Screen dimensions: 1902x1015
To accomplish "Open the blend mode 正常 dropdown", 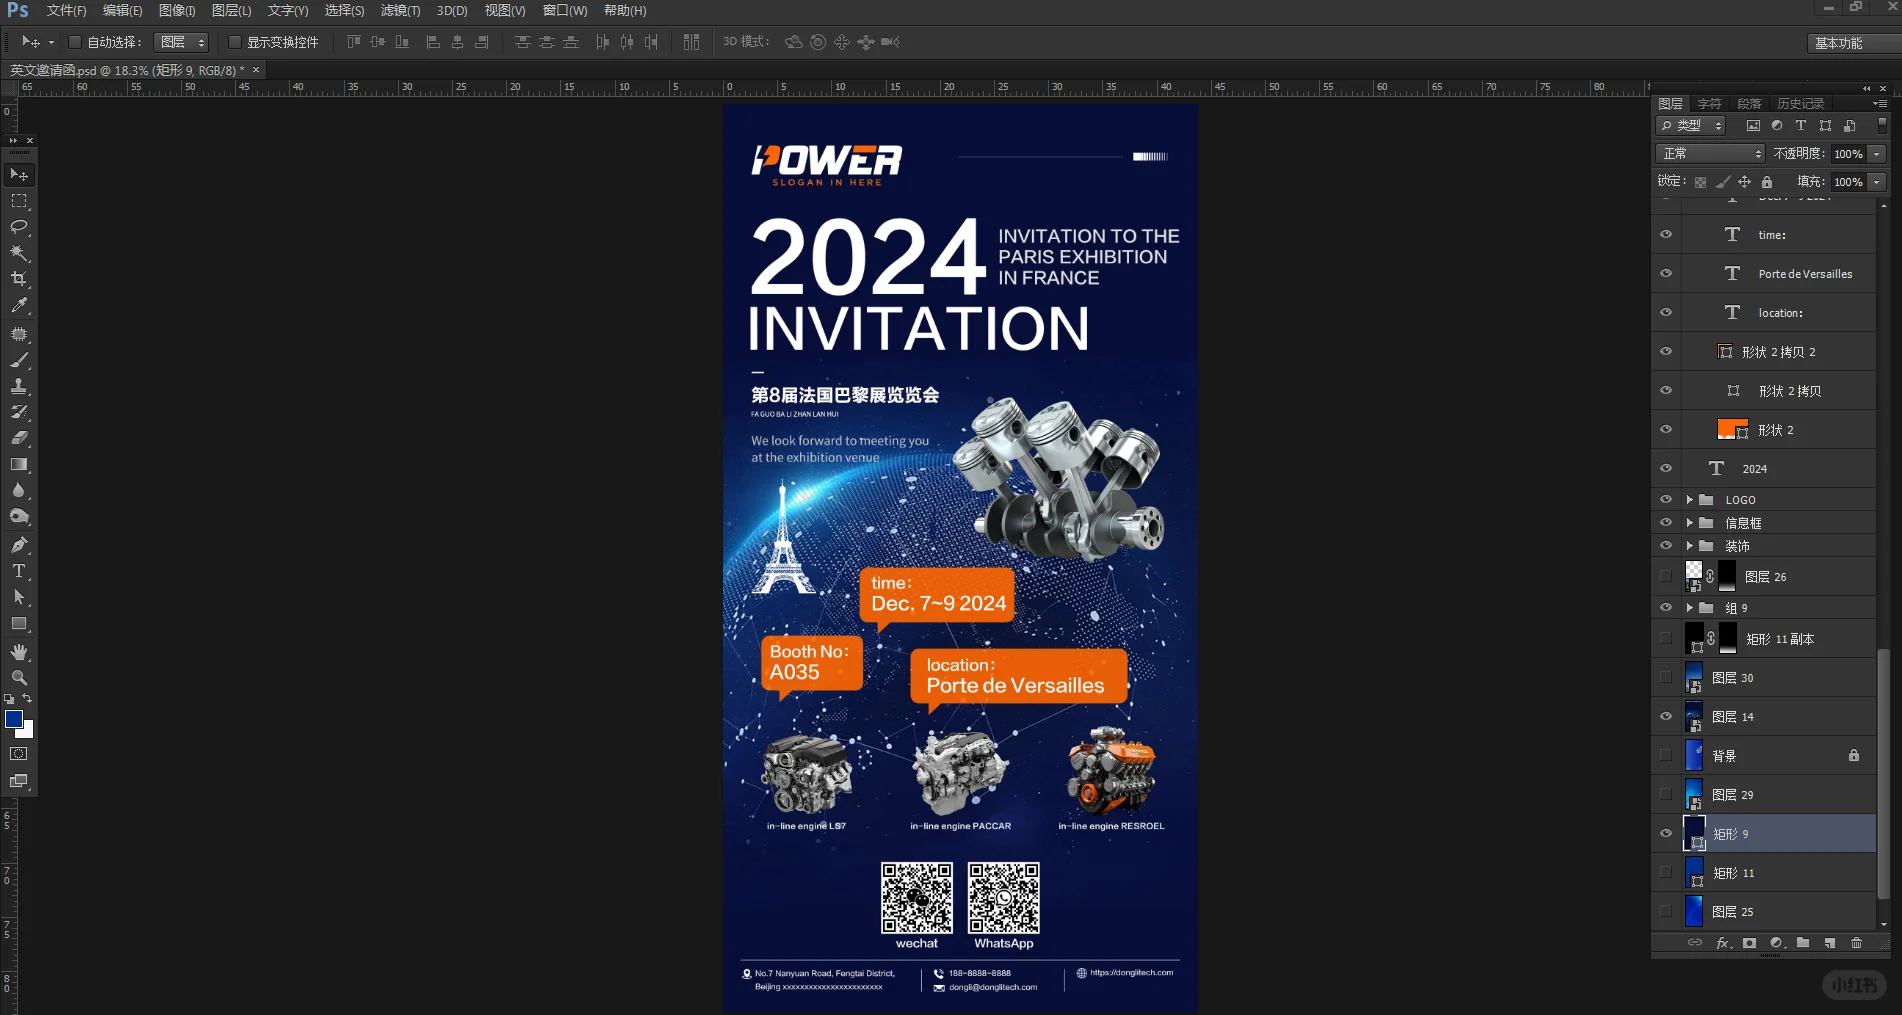I will click(1711, 154).
